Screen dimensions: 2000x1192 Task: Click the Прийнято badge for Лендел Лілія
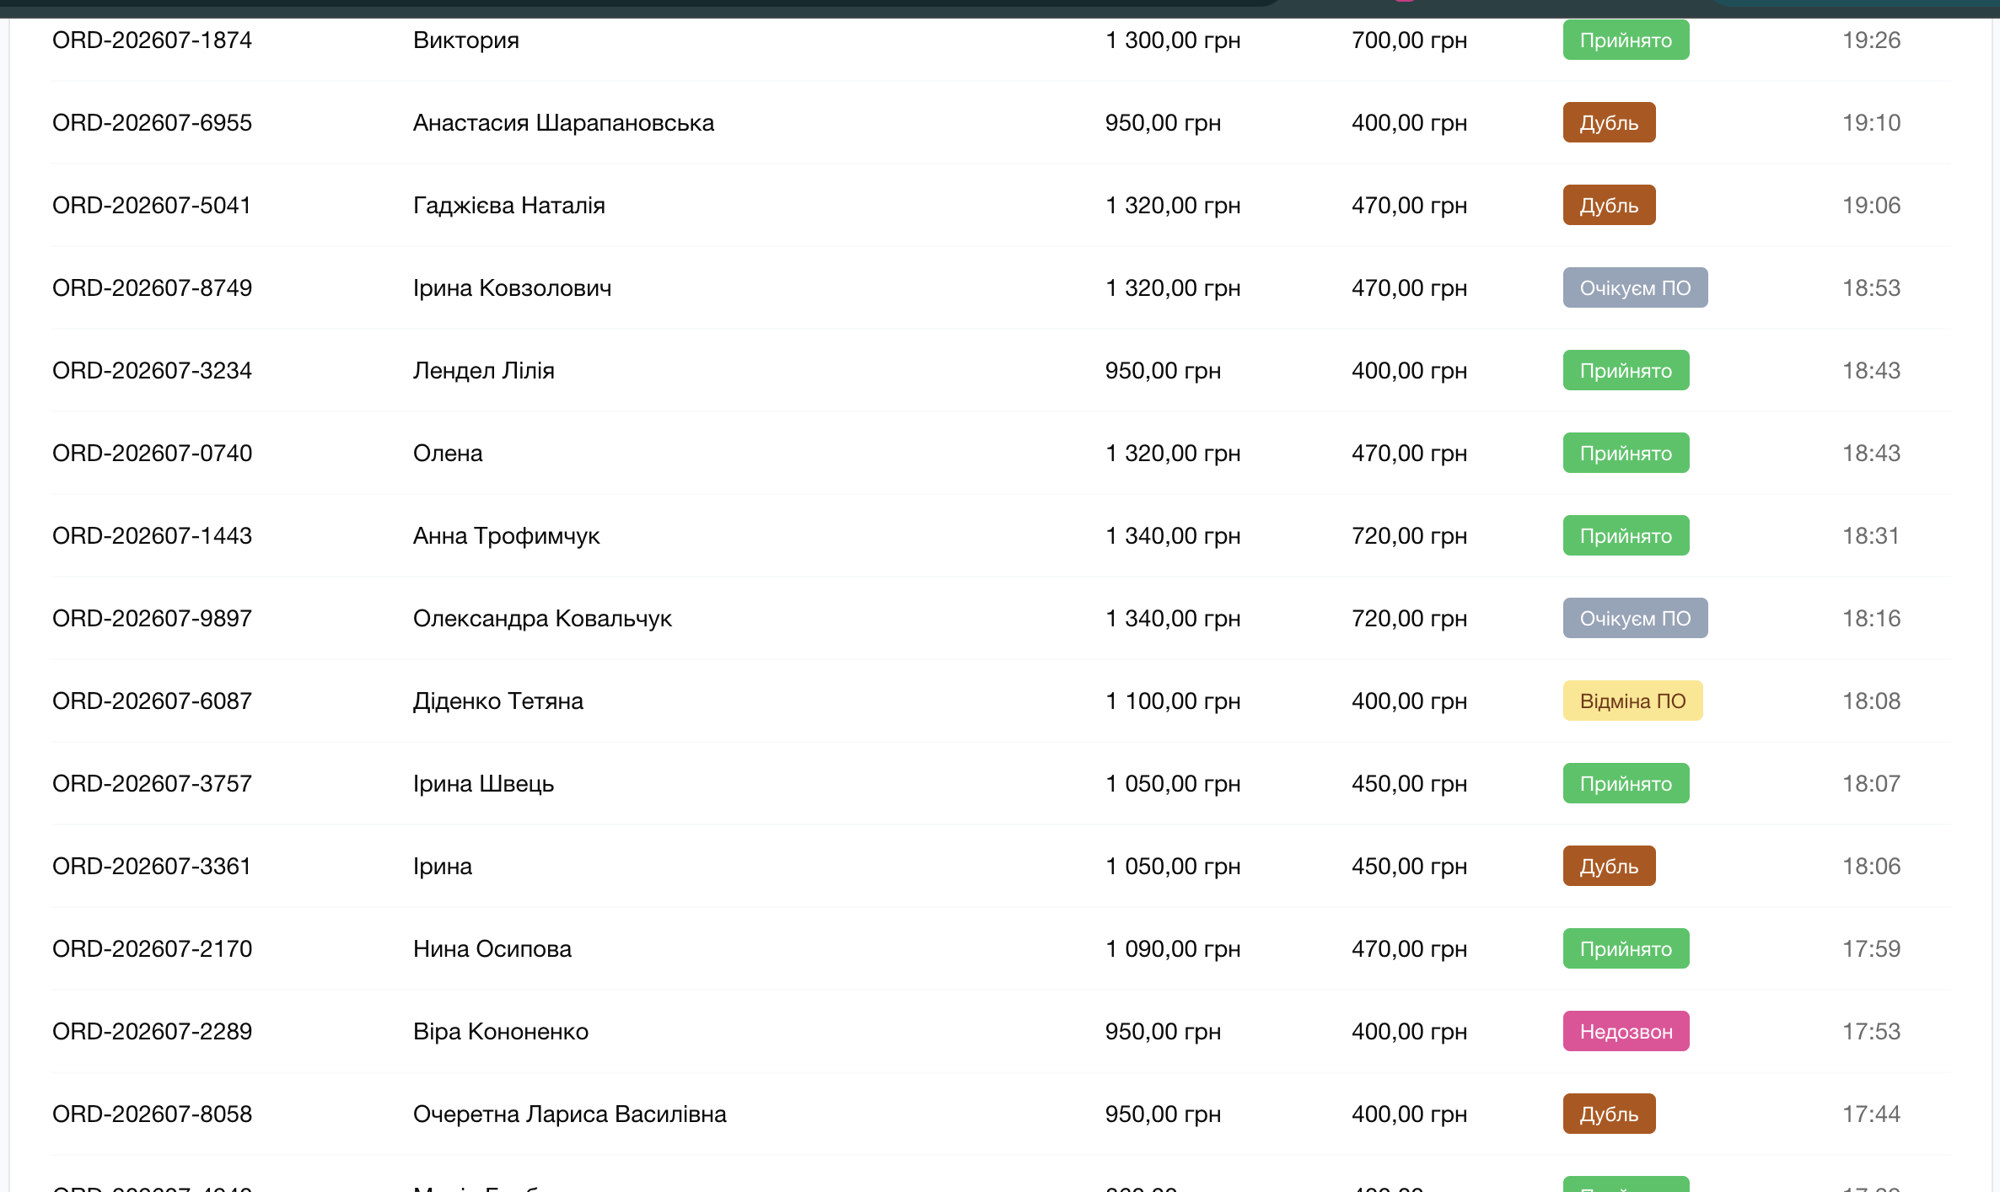1626,371
